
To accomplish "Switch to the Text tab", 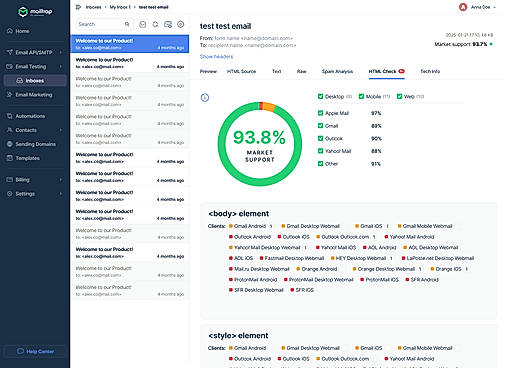I will click(277, 71).
